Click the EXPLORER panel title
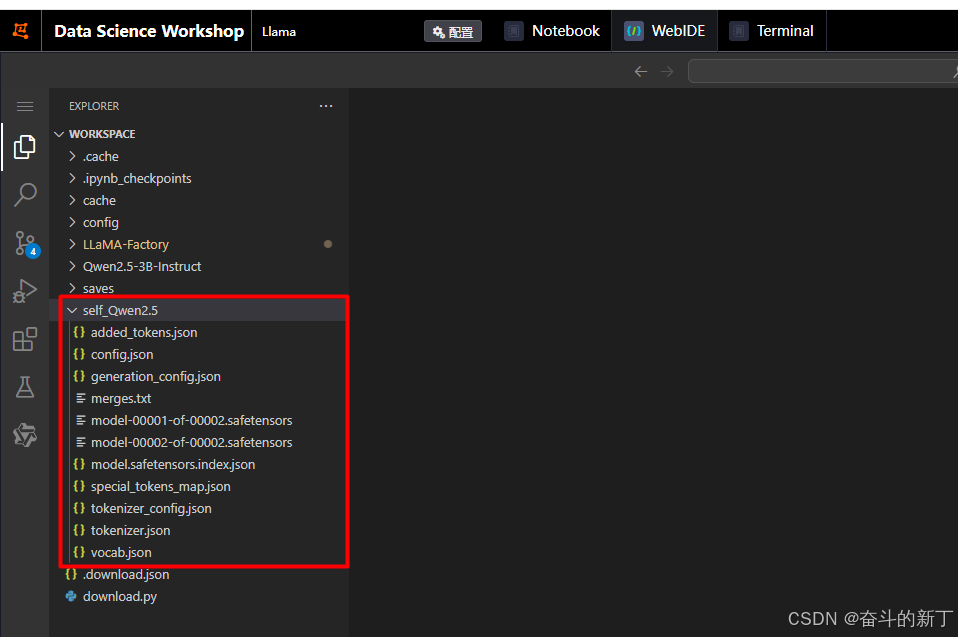The width and height of the screenshot is (958, 637). pos(93,106)
